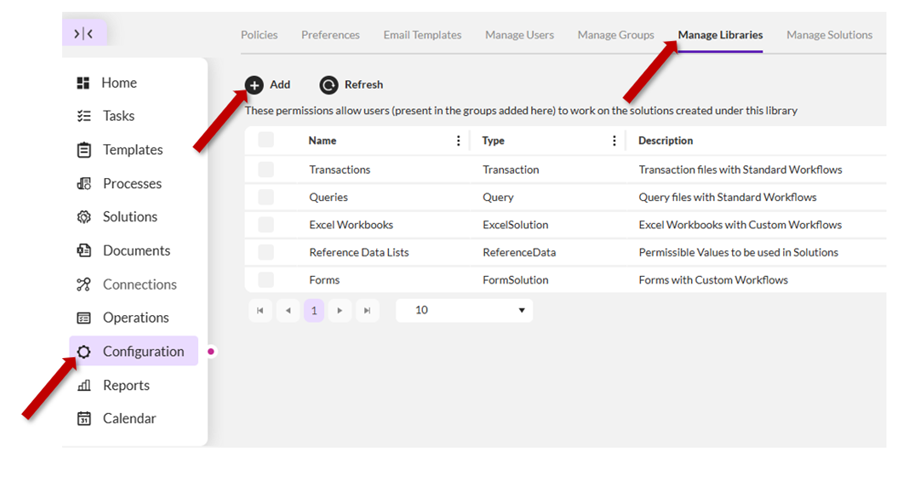Open the Name column options menu

(x=459, y=141)
